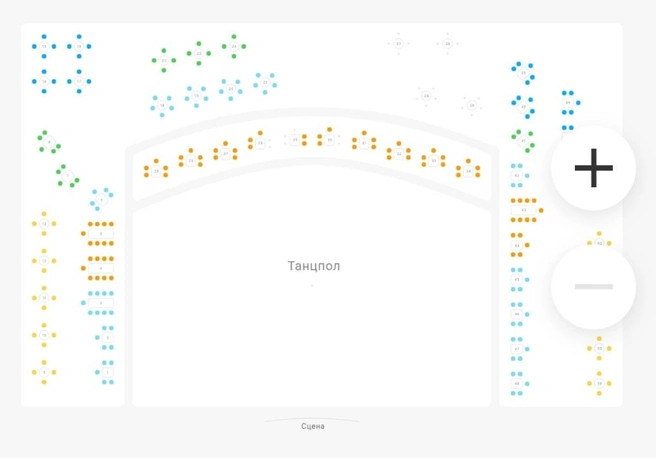The height and width of the screenshot is (458, 656).
Task: Choose orange table 31 in the arc
Action: coord(364,143)
